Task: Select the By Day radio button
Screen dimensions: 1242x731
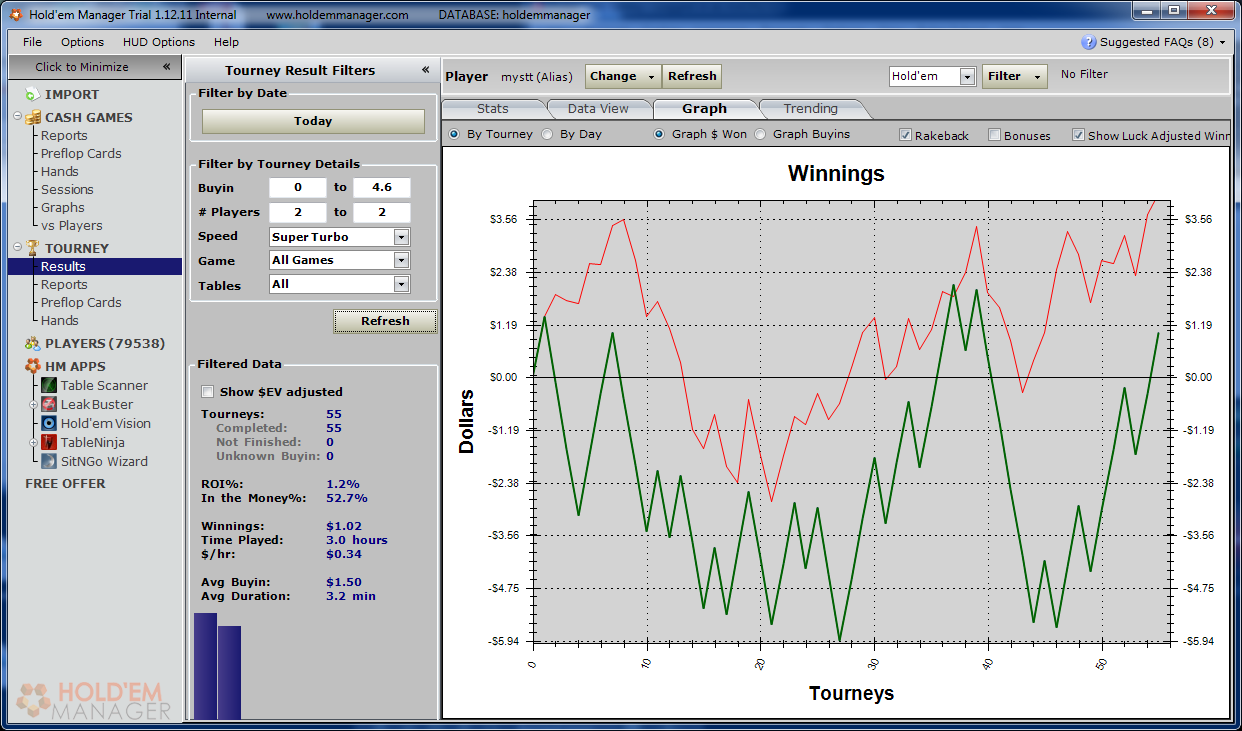Action: pos(547,134)
